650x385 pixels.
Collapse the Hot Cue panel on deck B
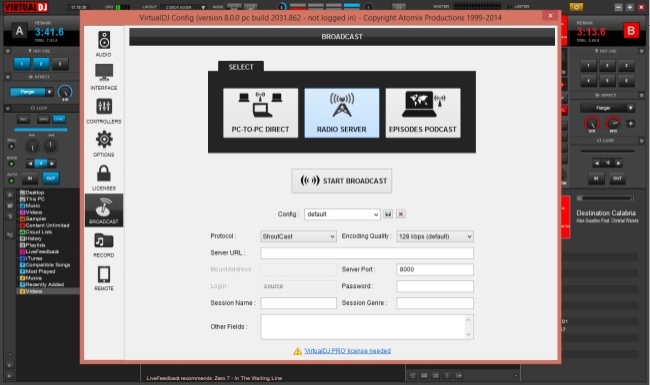click(642, 51)
